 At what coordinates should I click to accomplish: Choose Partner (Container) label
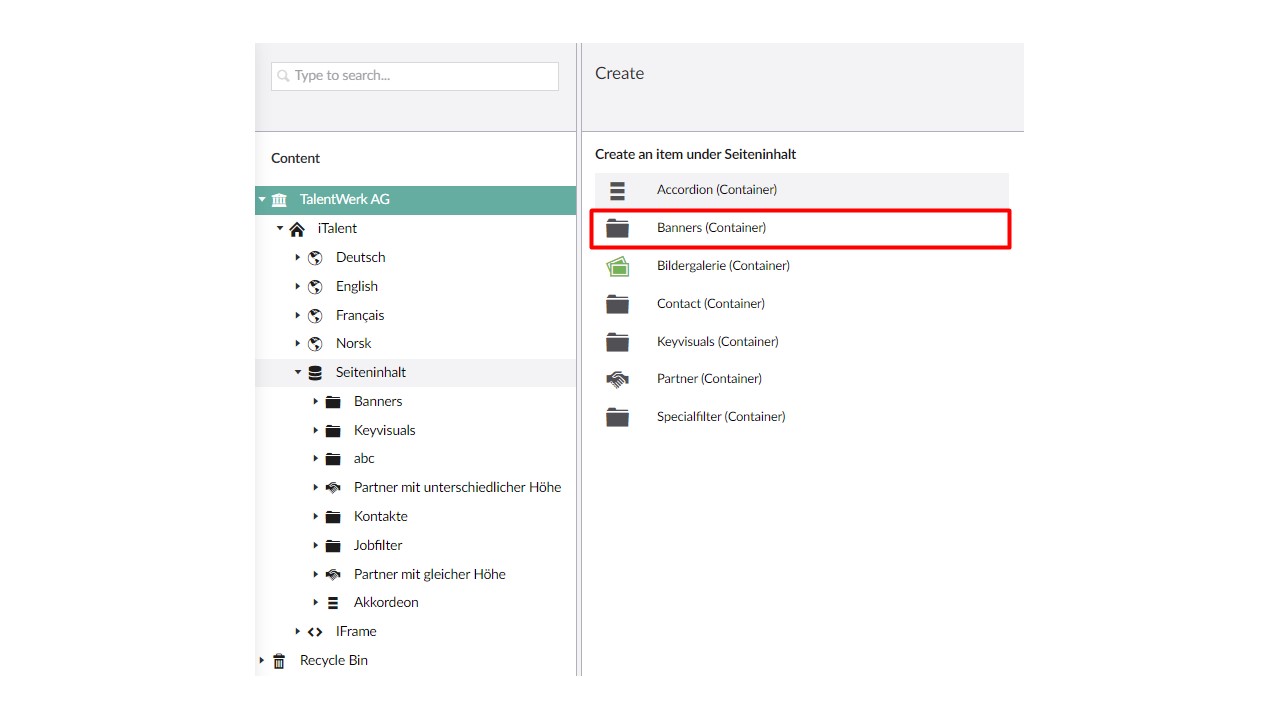point(709,379)
